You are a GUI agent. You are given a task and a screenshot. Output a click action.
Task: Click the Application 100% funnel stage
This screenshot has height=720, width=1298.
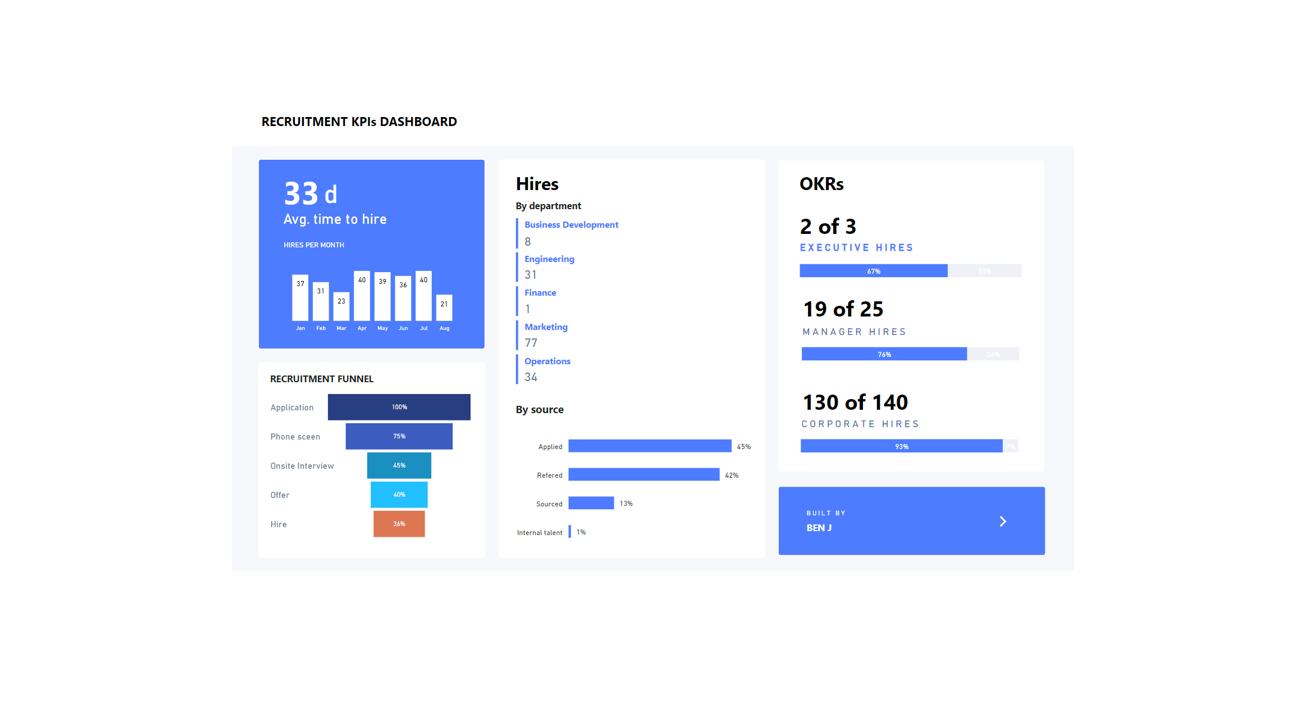(x=399, y=407)
